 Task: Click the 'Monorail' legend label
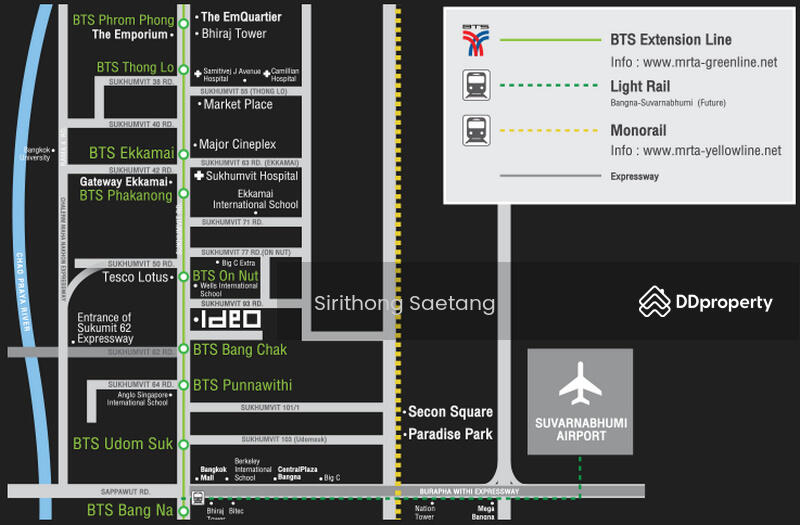638,131
